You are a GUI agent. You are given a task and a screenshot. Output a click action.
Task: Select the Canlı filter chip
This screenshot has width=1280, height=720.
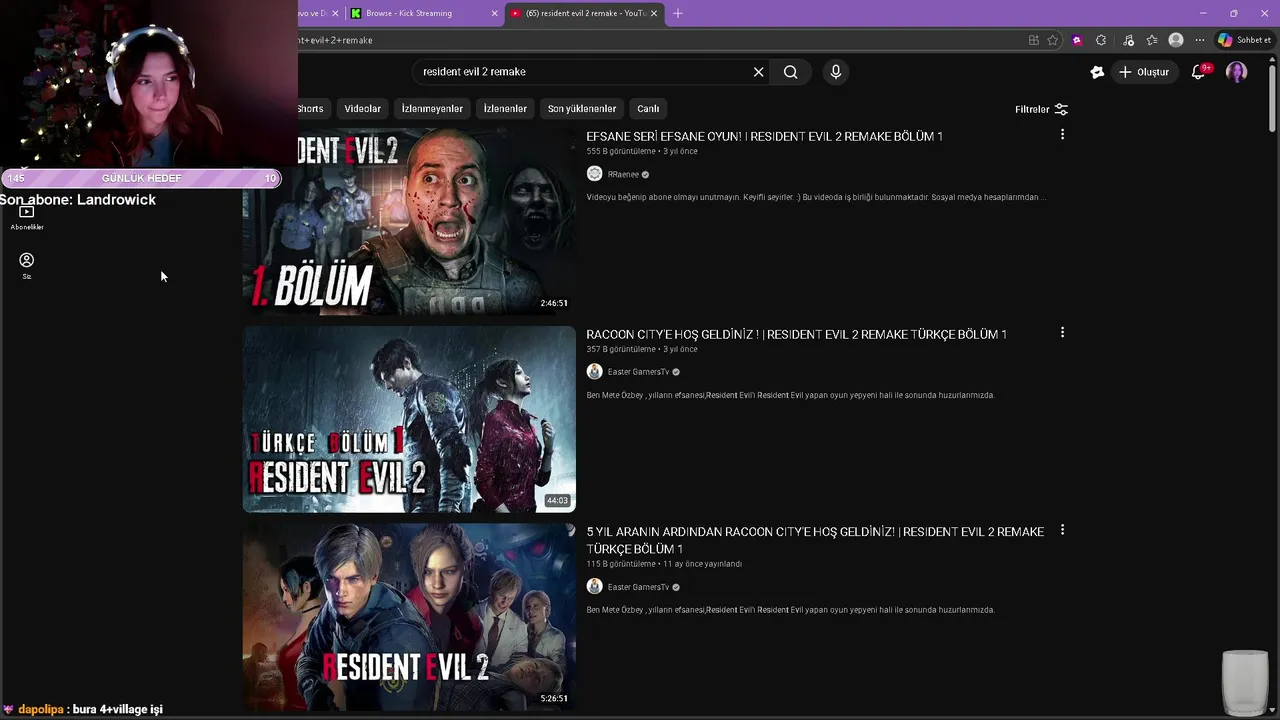(648, 109)
